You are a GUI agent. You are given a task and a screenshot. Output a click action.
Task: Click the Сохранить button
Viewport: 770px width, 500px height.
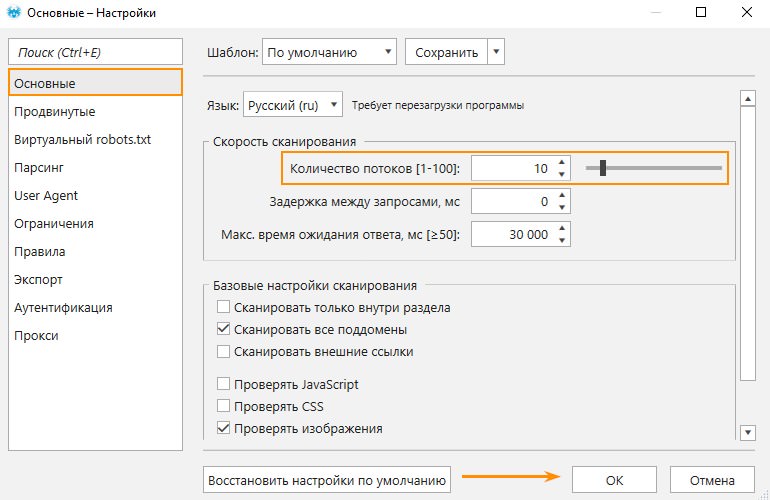click(x=446, y=52)
